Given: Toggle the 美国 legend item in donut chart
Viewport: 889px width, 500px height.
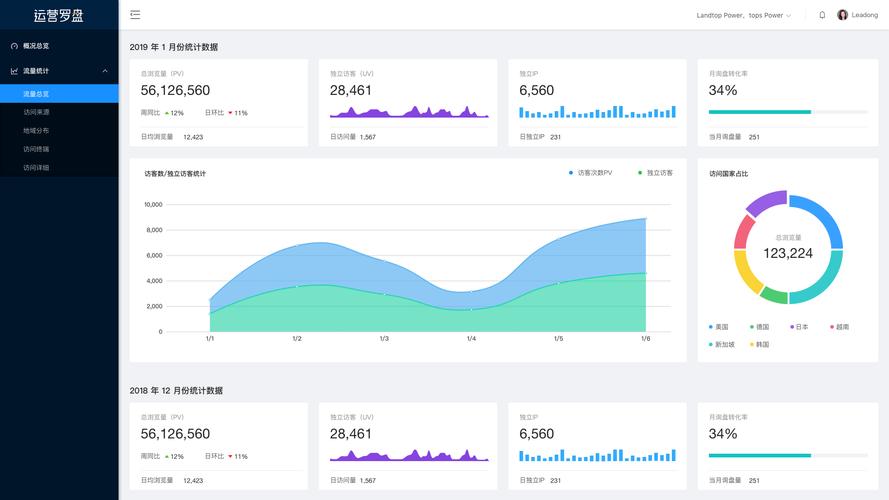Looking at the screenshot, I should coord(718,327).
